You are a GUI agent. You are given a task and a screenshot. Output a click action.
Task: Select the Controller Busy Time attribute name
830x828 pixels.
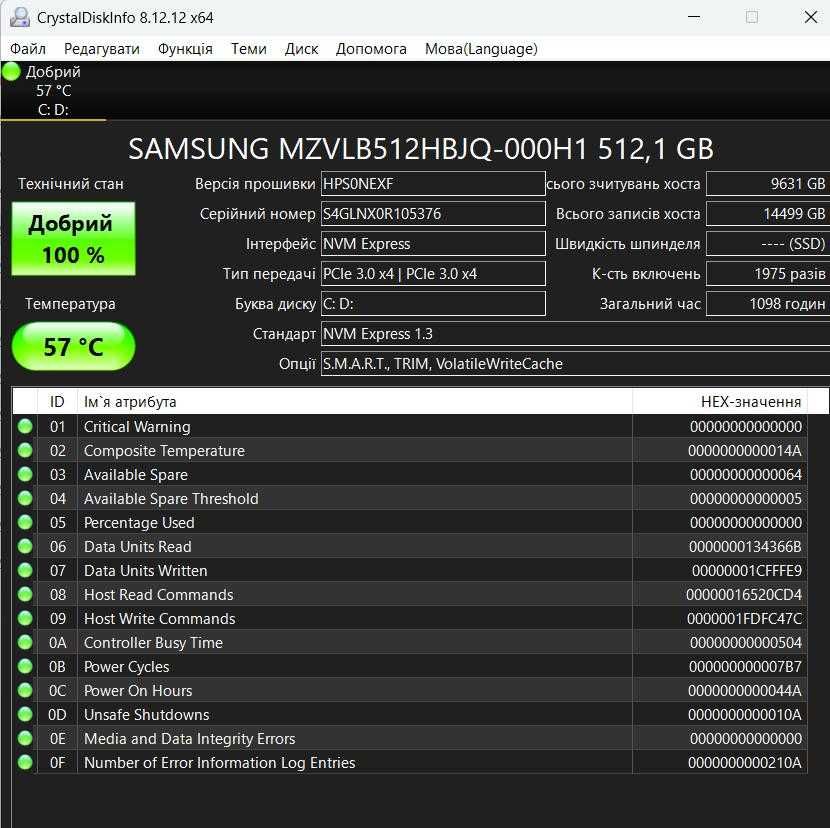[x=154, y=643]
